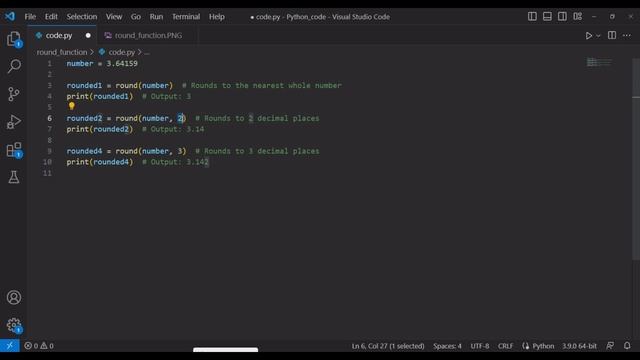Click code.py in the breadcrumb
Image resolution: width=640 pixels, height=360 pixels.
(x=122, y=52)
